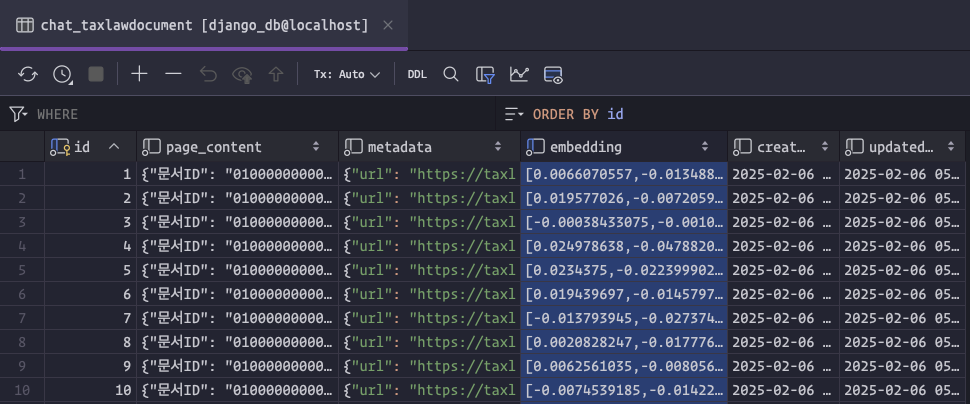Click the page_content column type icon

pyautogui.click(x=151, y=147)
